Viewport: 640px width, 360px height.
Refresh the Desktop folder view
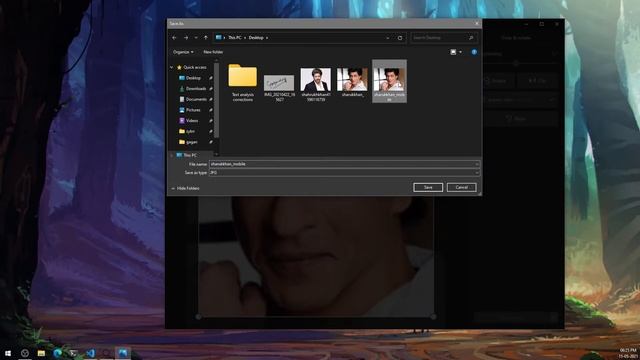[x=400, y=38]
